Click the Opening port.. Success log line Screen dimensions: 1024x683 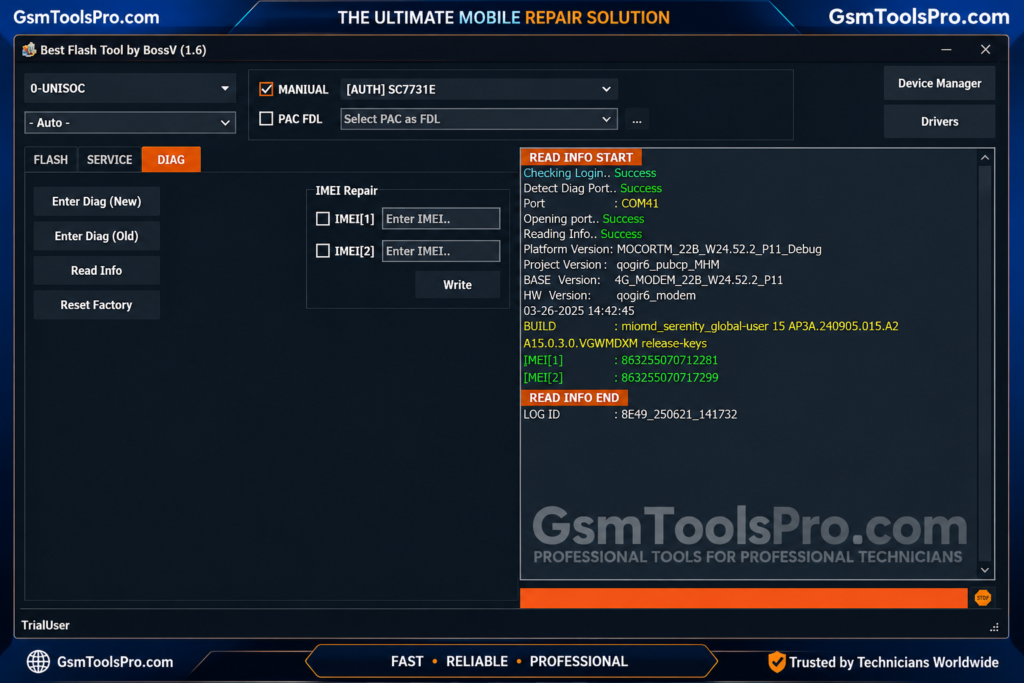coord(583,219)
